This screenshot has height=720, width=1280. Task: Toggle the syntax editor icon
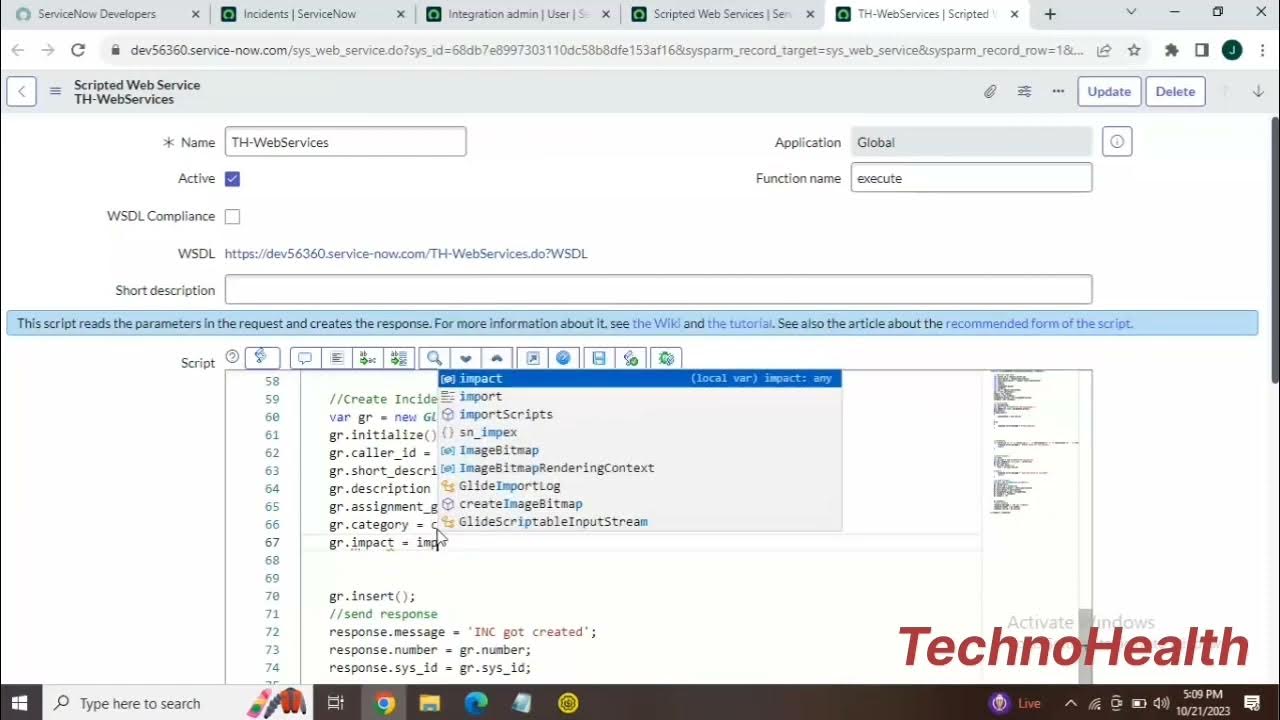pos(261,357)
